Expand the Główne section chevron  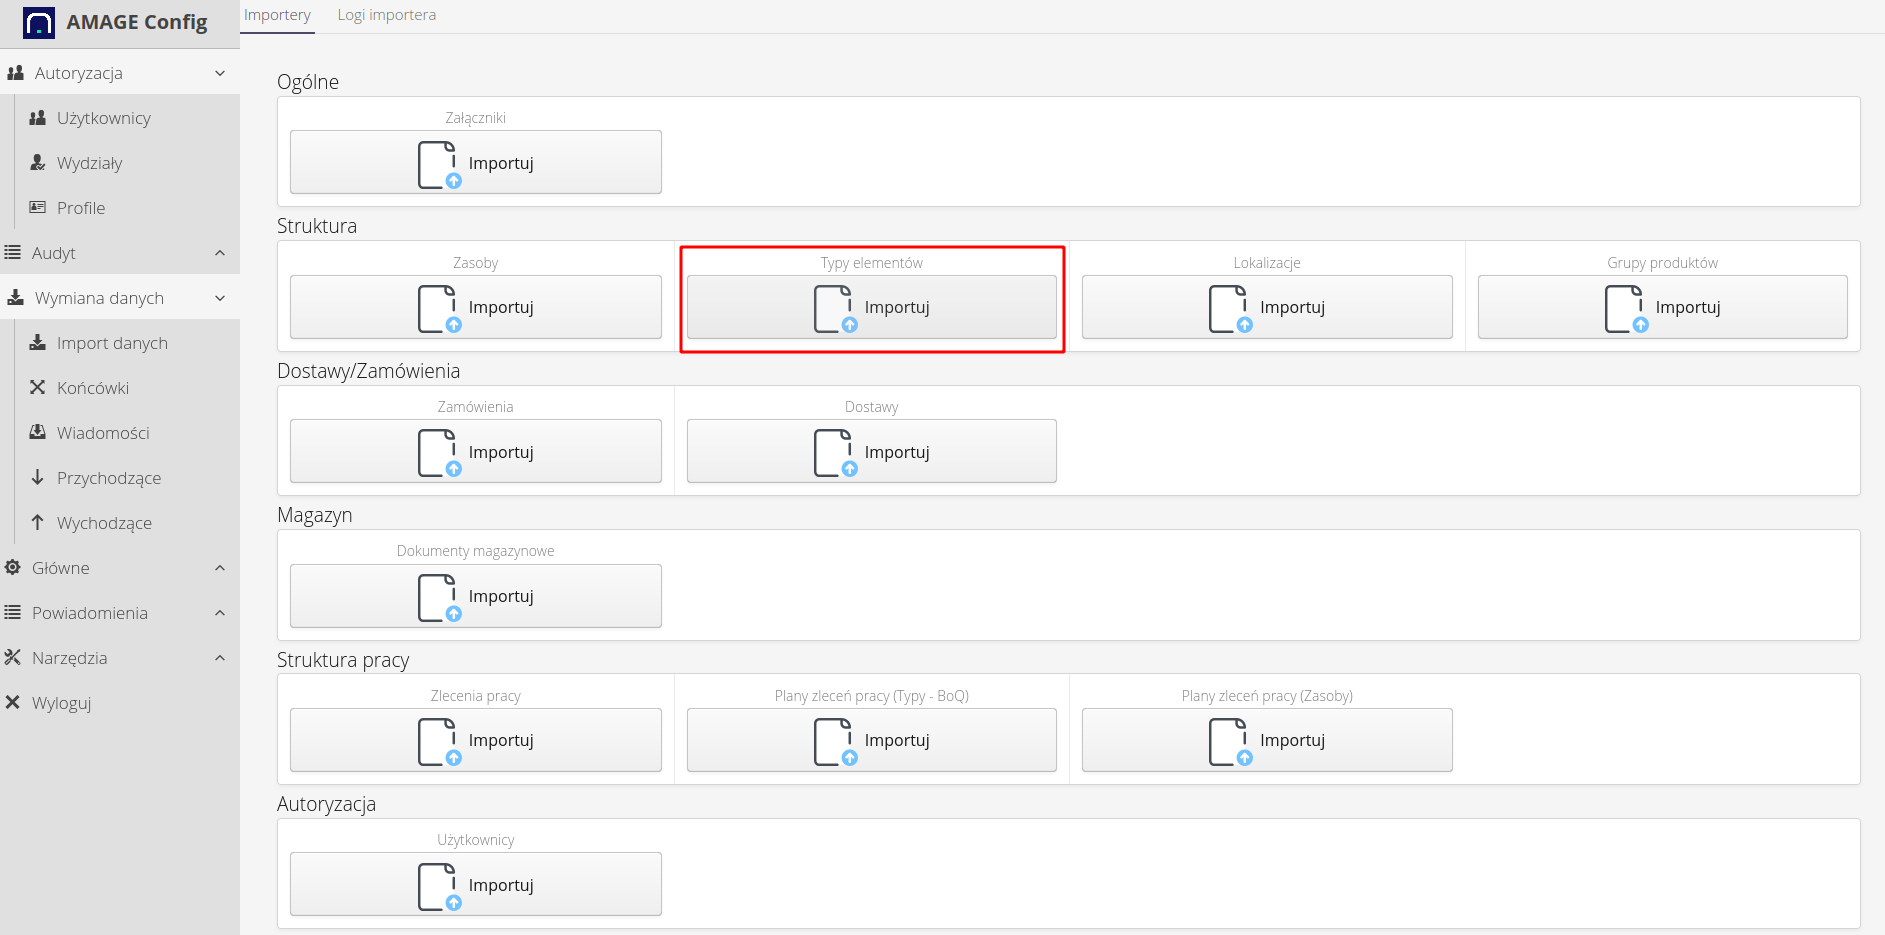click(220, 568)
